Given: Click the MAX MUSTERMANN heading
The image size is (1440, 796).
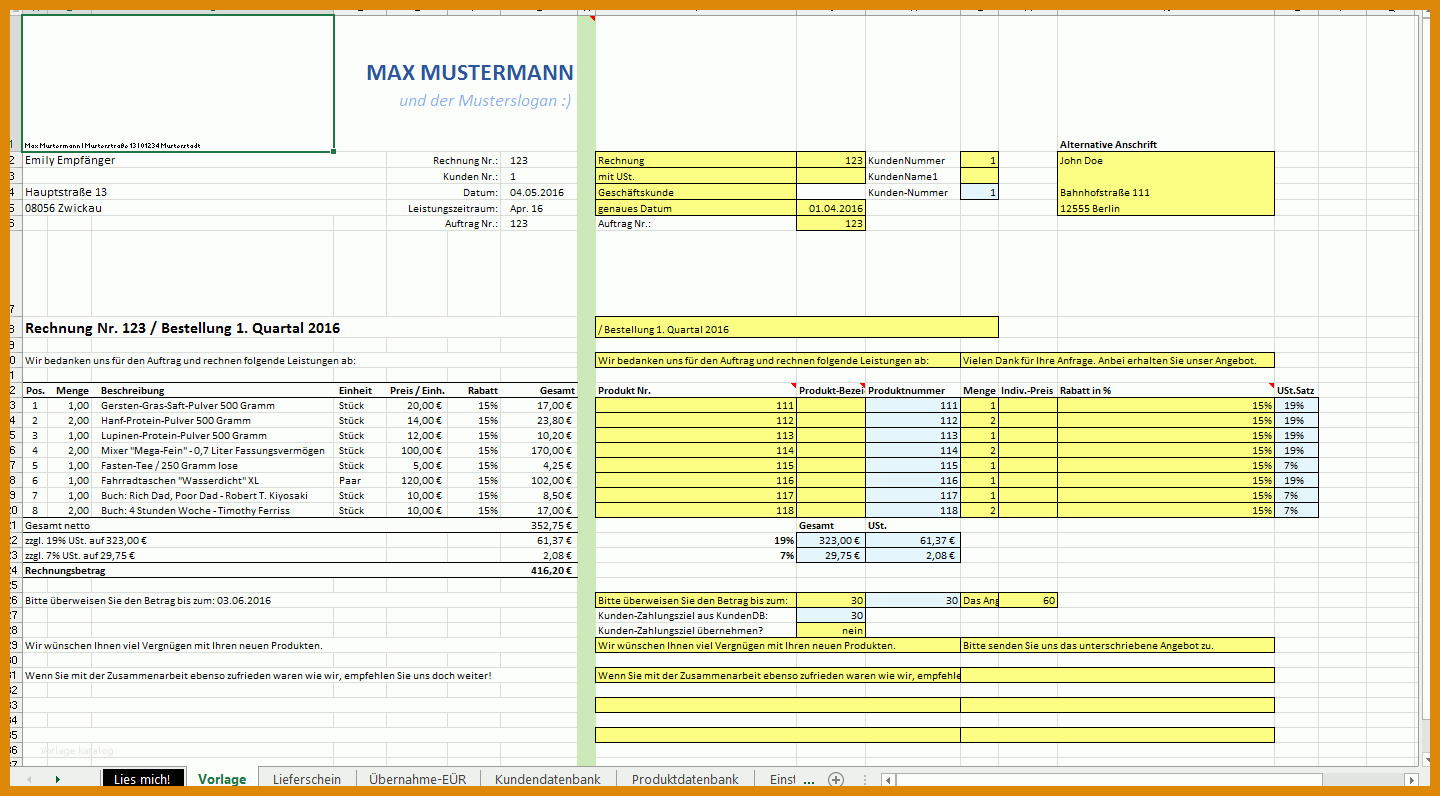Looking at the screenshot, I should [x=470, y=72].
